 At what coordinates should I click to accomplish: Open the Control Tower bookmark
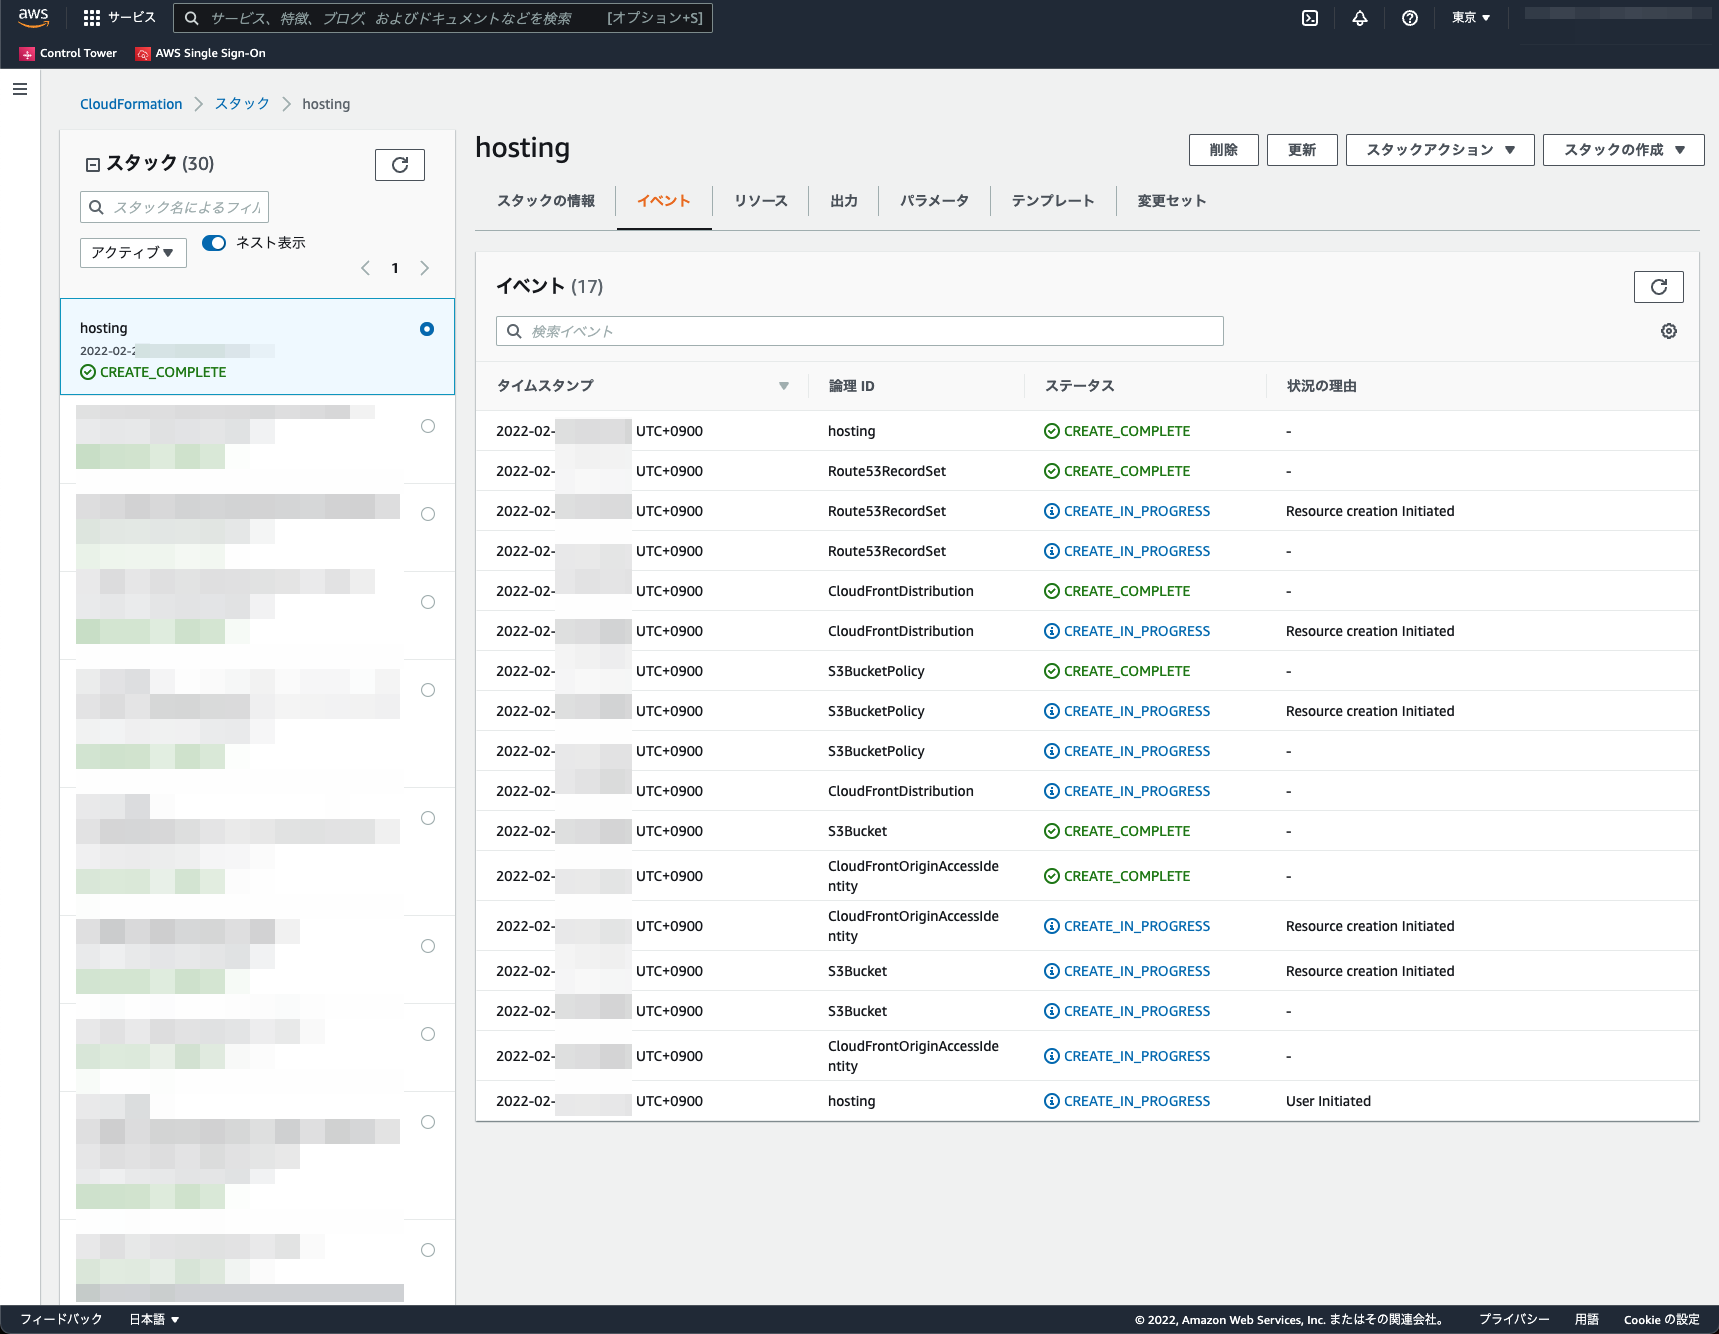pyautogui.click(x=68, y=53)
